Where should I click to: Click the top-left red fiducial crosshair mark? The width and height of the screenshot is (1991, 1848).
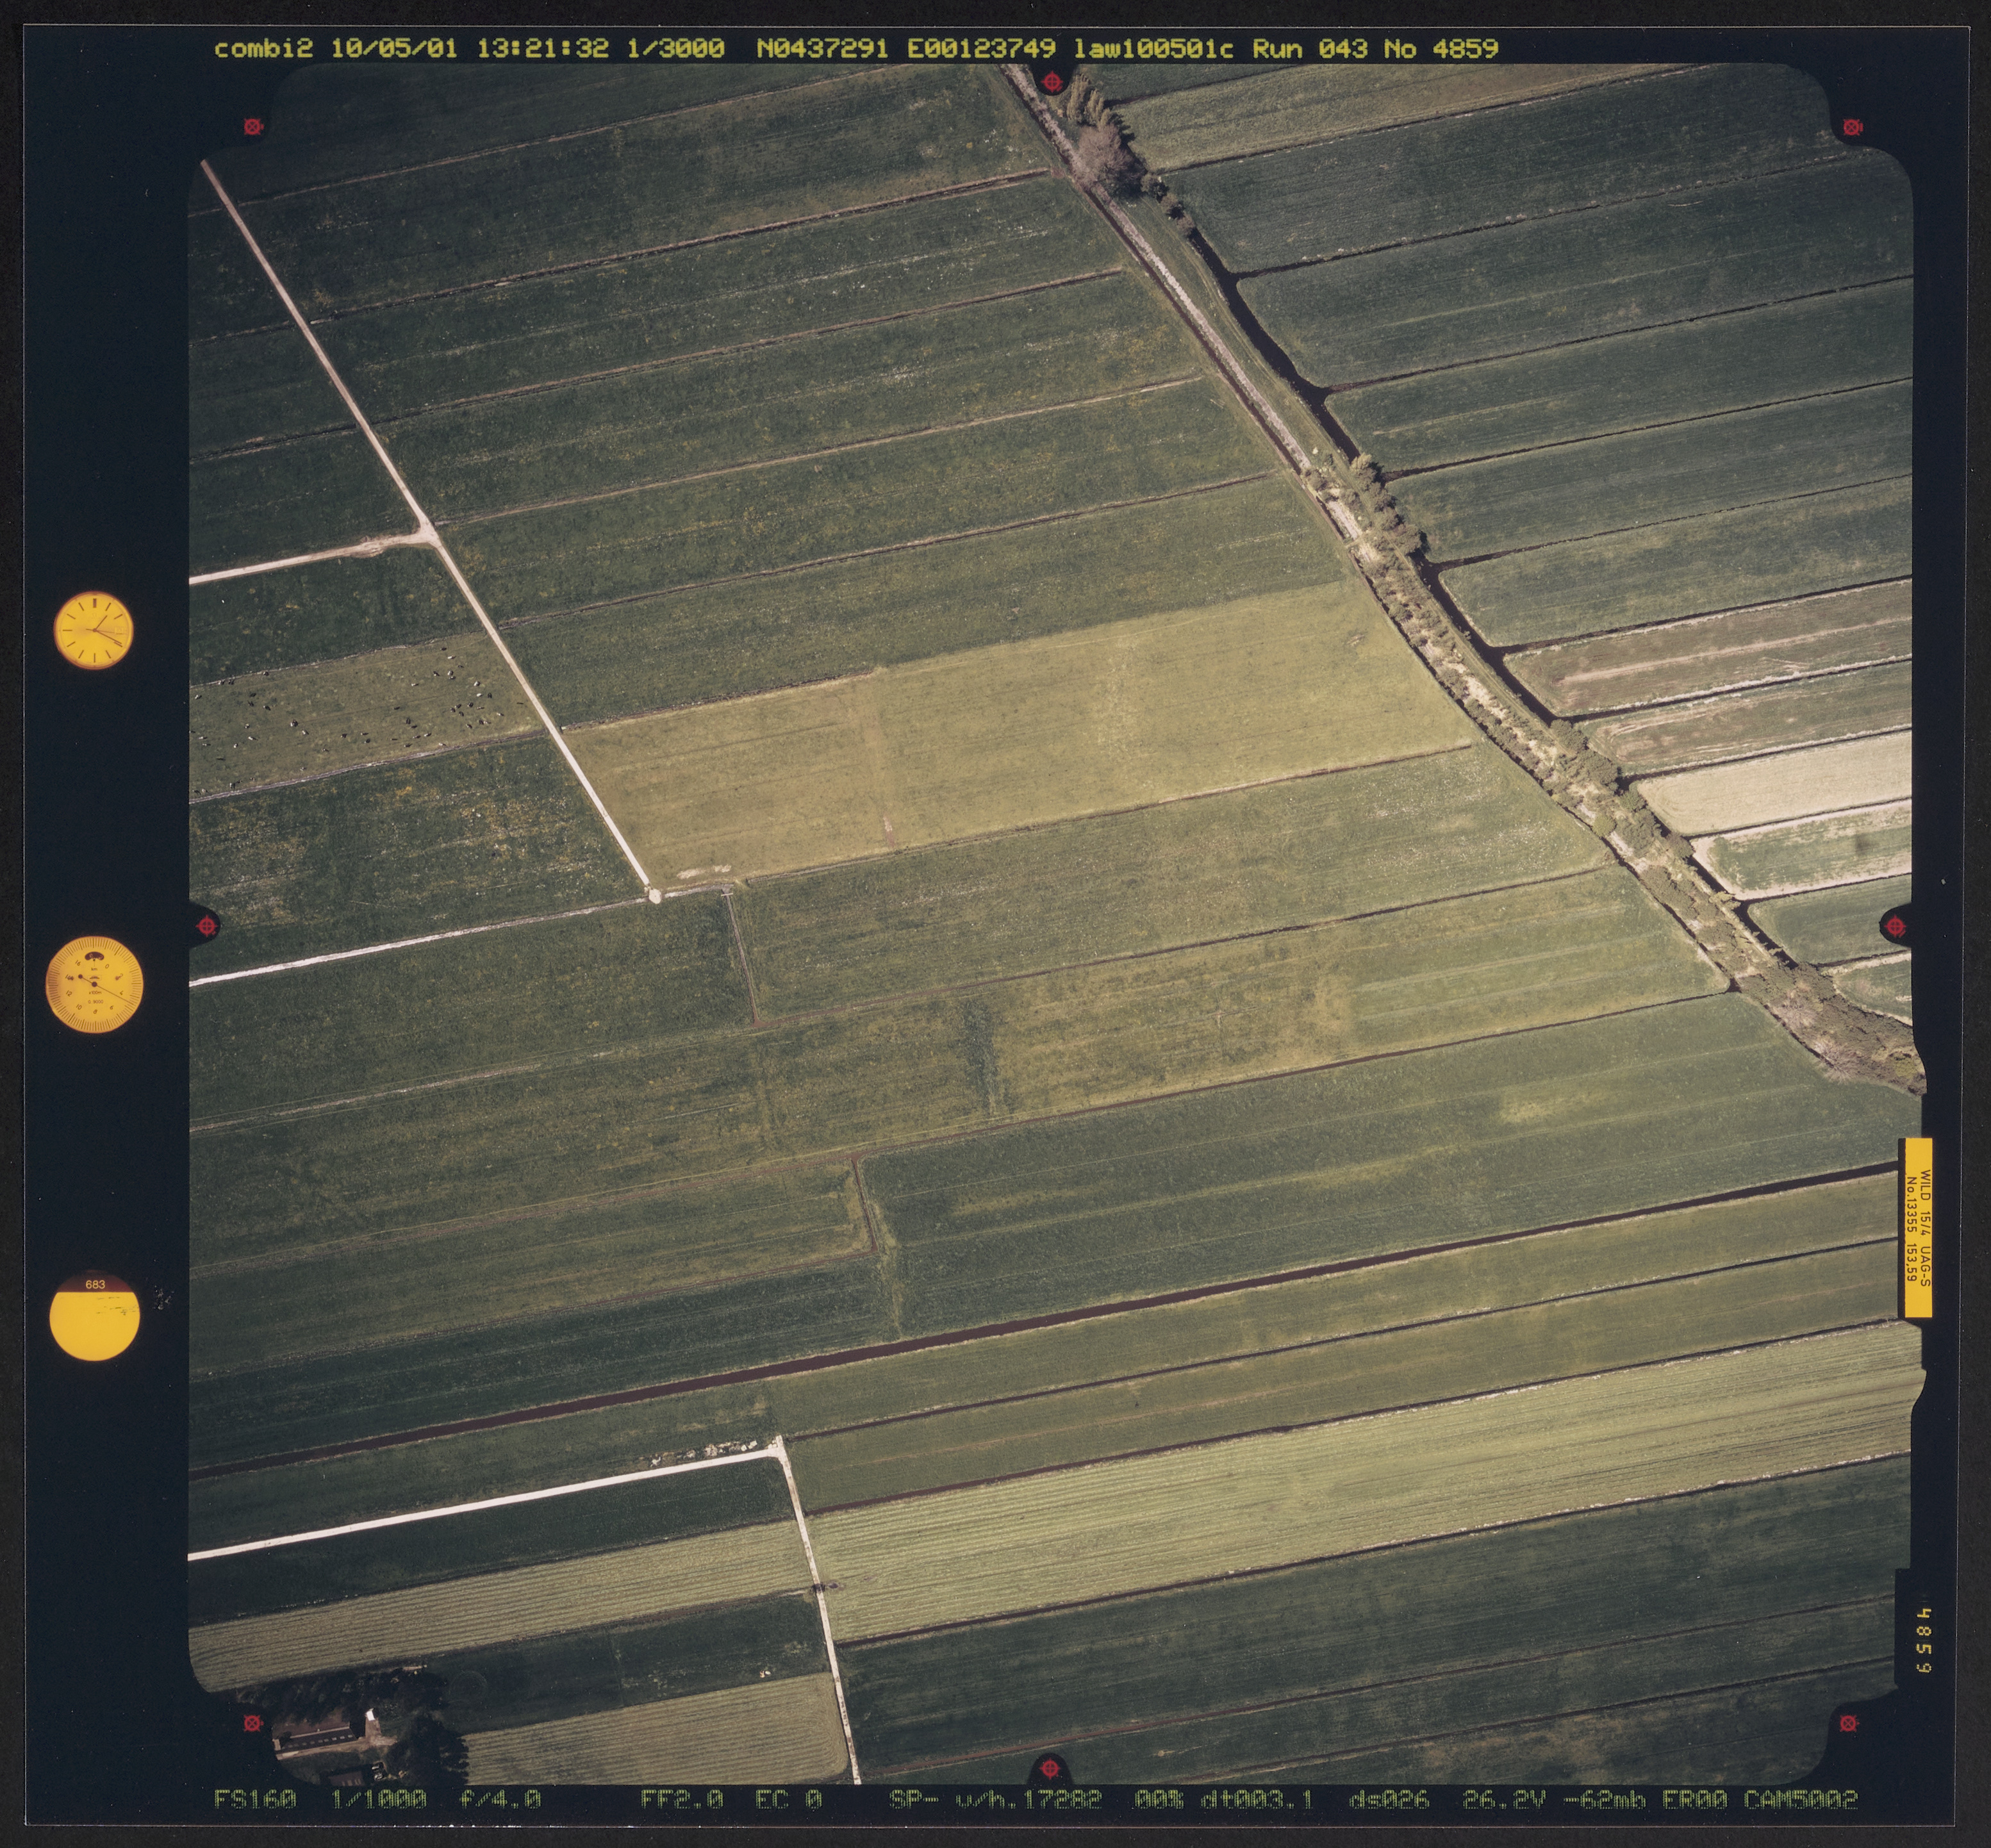253,126
